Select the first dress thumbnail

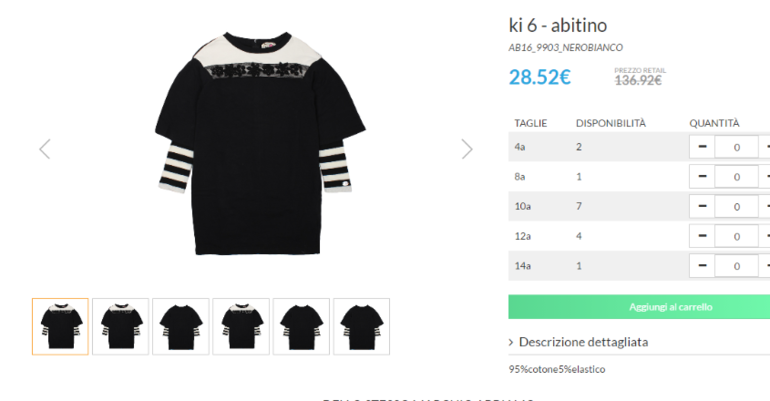coord(60,326)
